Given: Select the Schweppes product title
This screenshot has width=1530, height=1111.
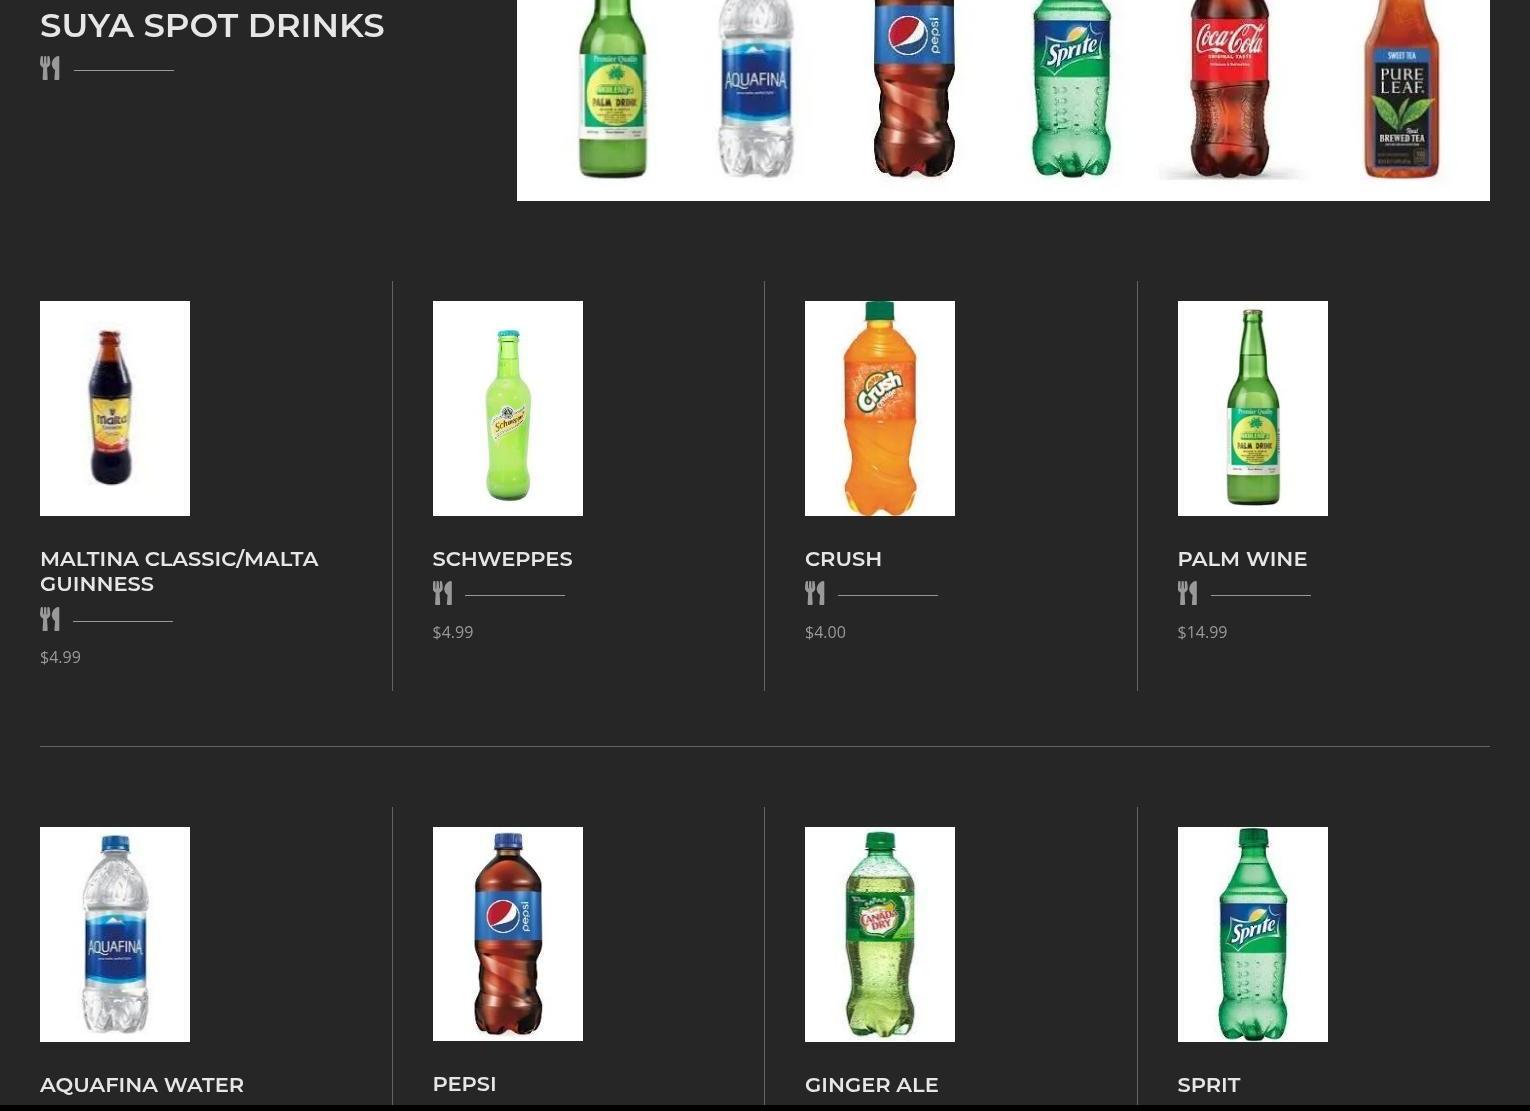Looking at the screenshot, I should click(x=502, y=559).
